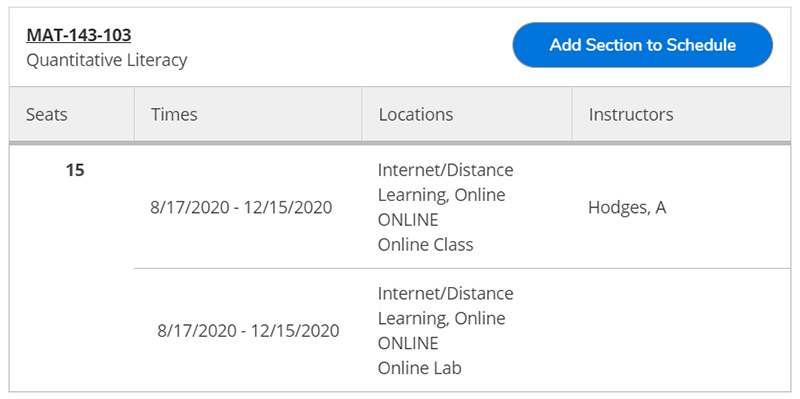Click the Locations column header
This screenshot has height=399, width=800.
coord(467,114)
